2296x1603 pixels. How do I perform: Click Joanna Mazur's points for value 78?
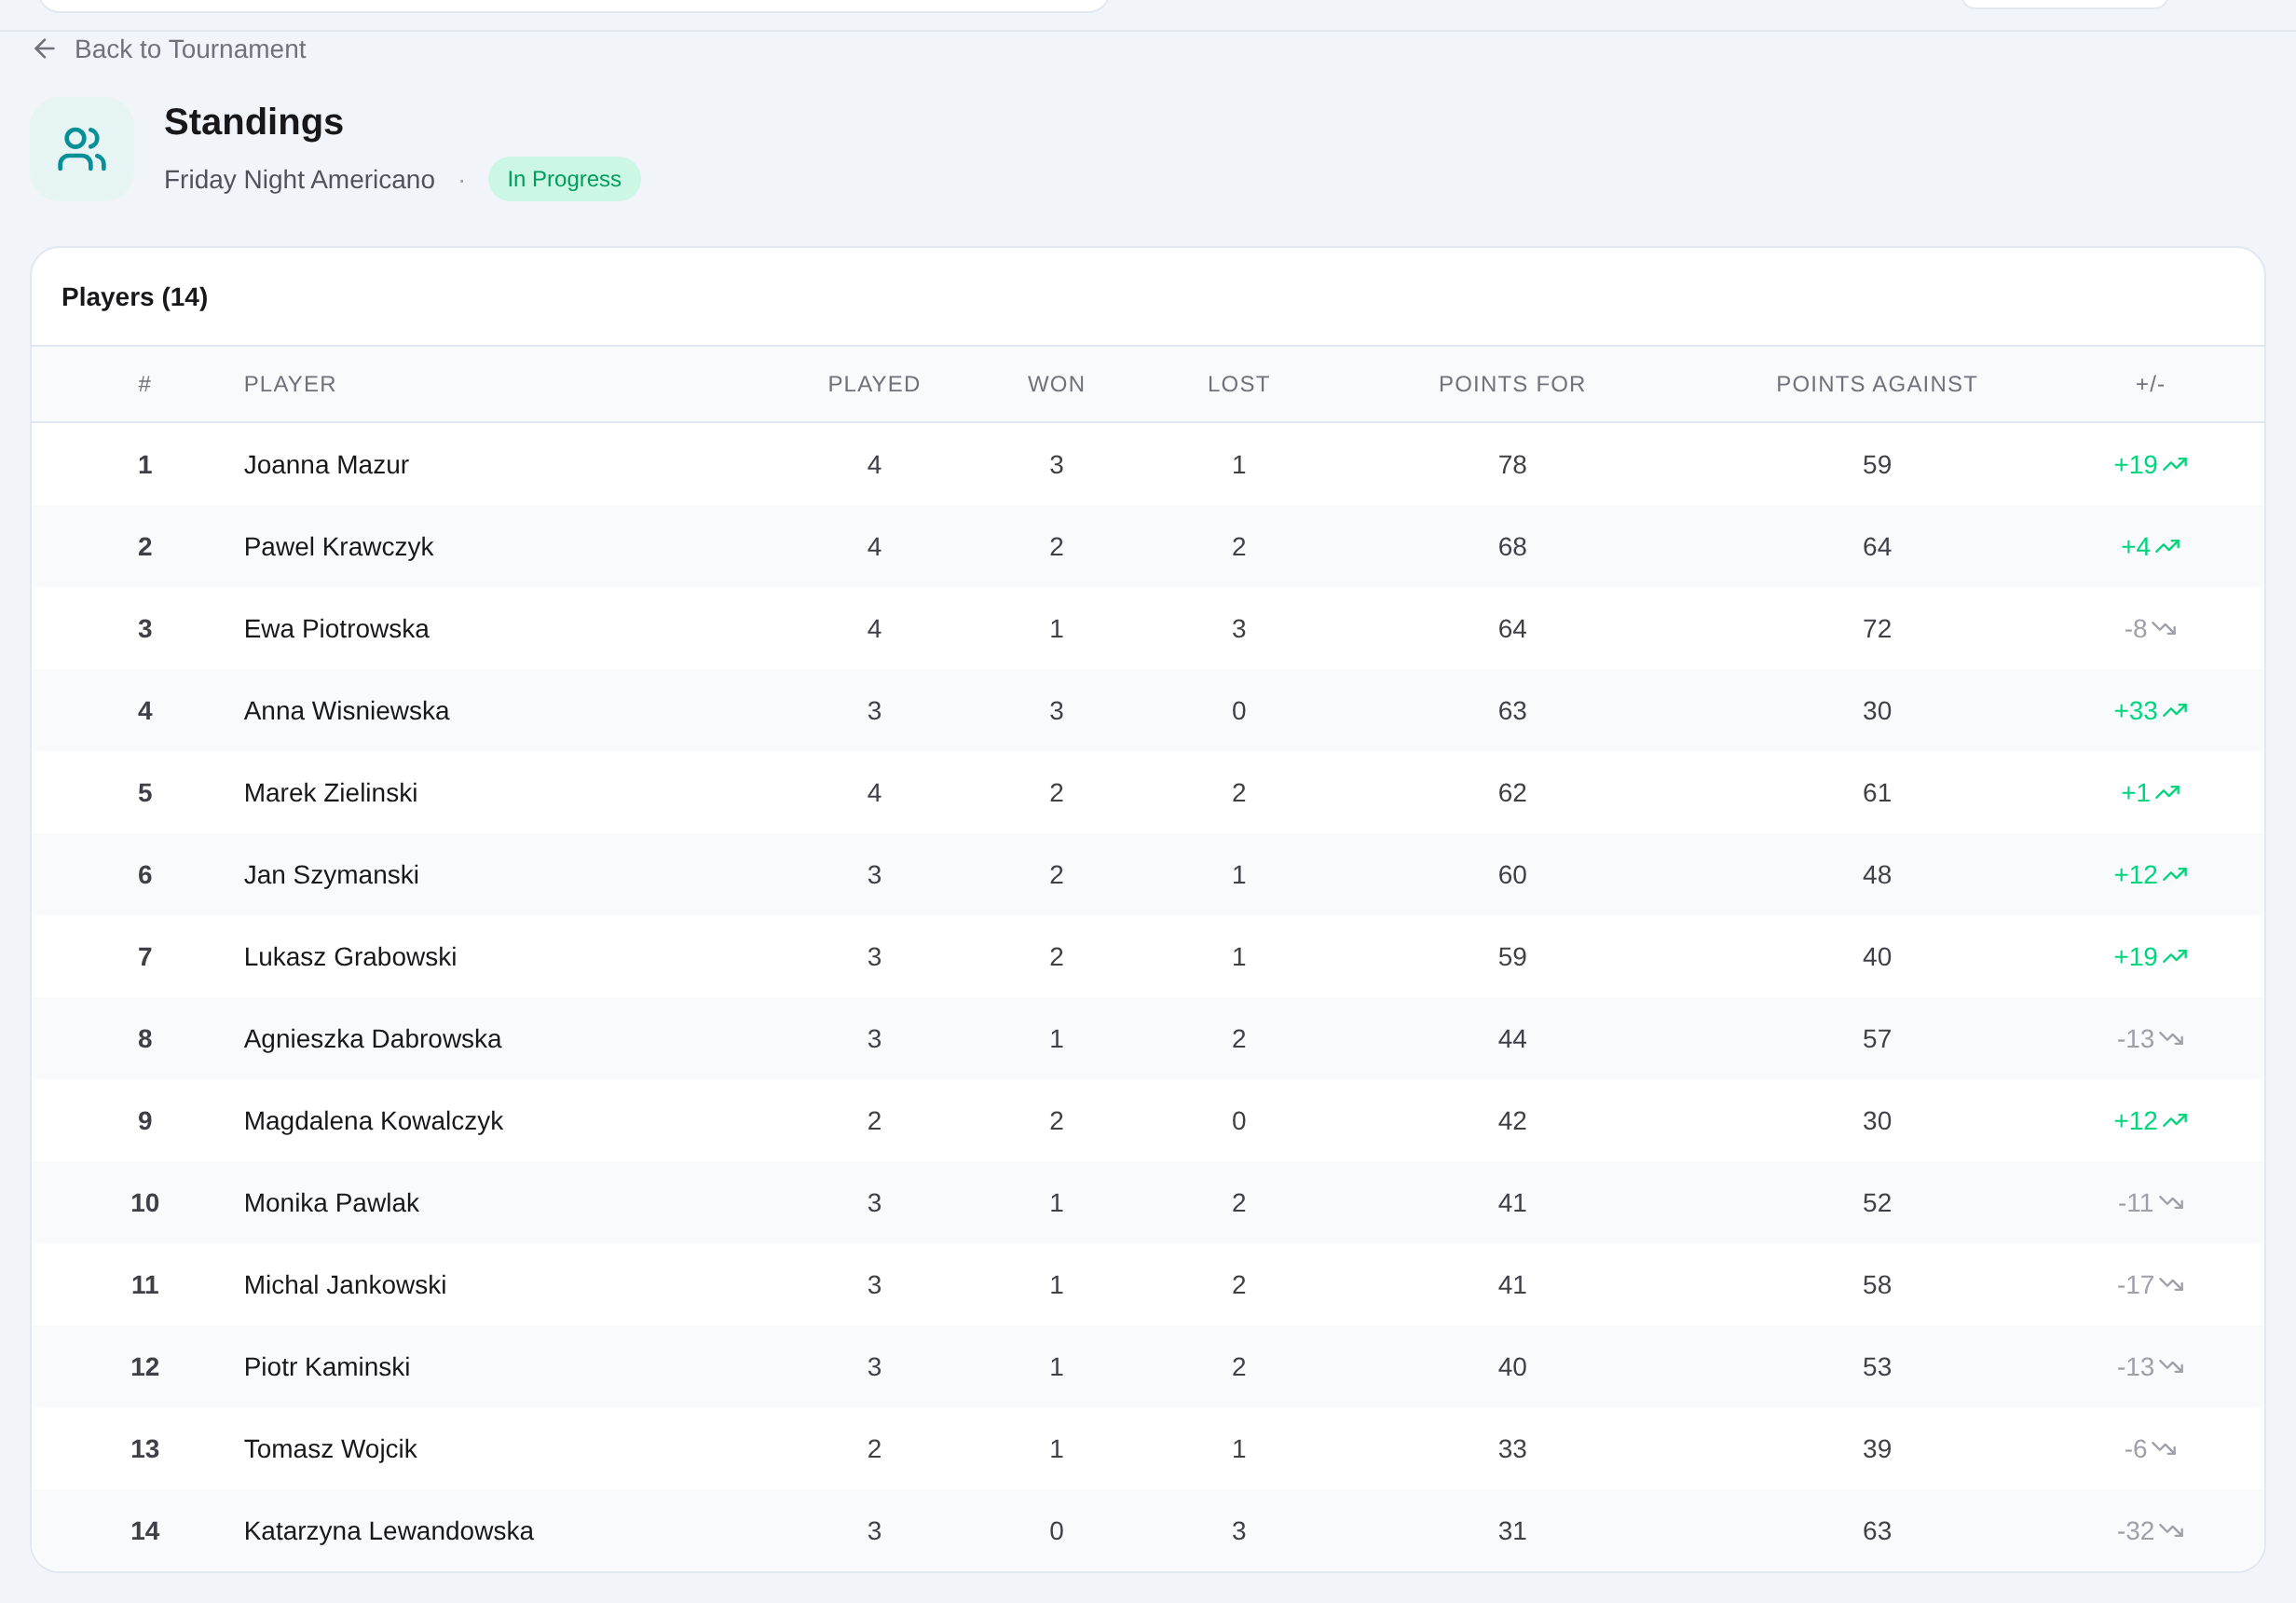point(1512,465)
